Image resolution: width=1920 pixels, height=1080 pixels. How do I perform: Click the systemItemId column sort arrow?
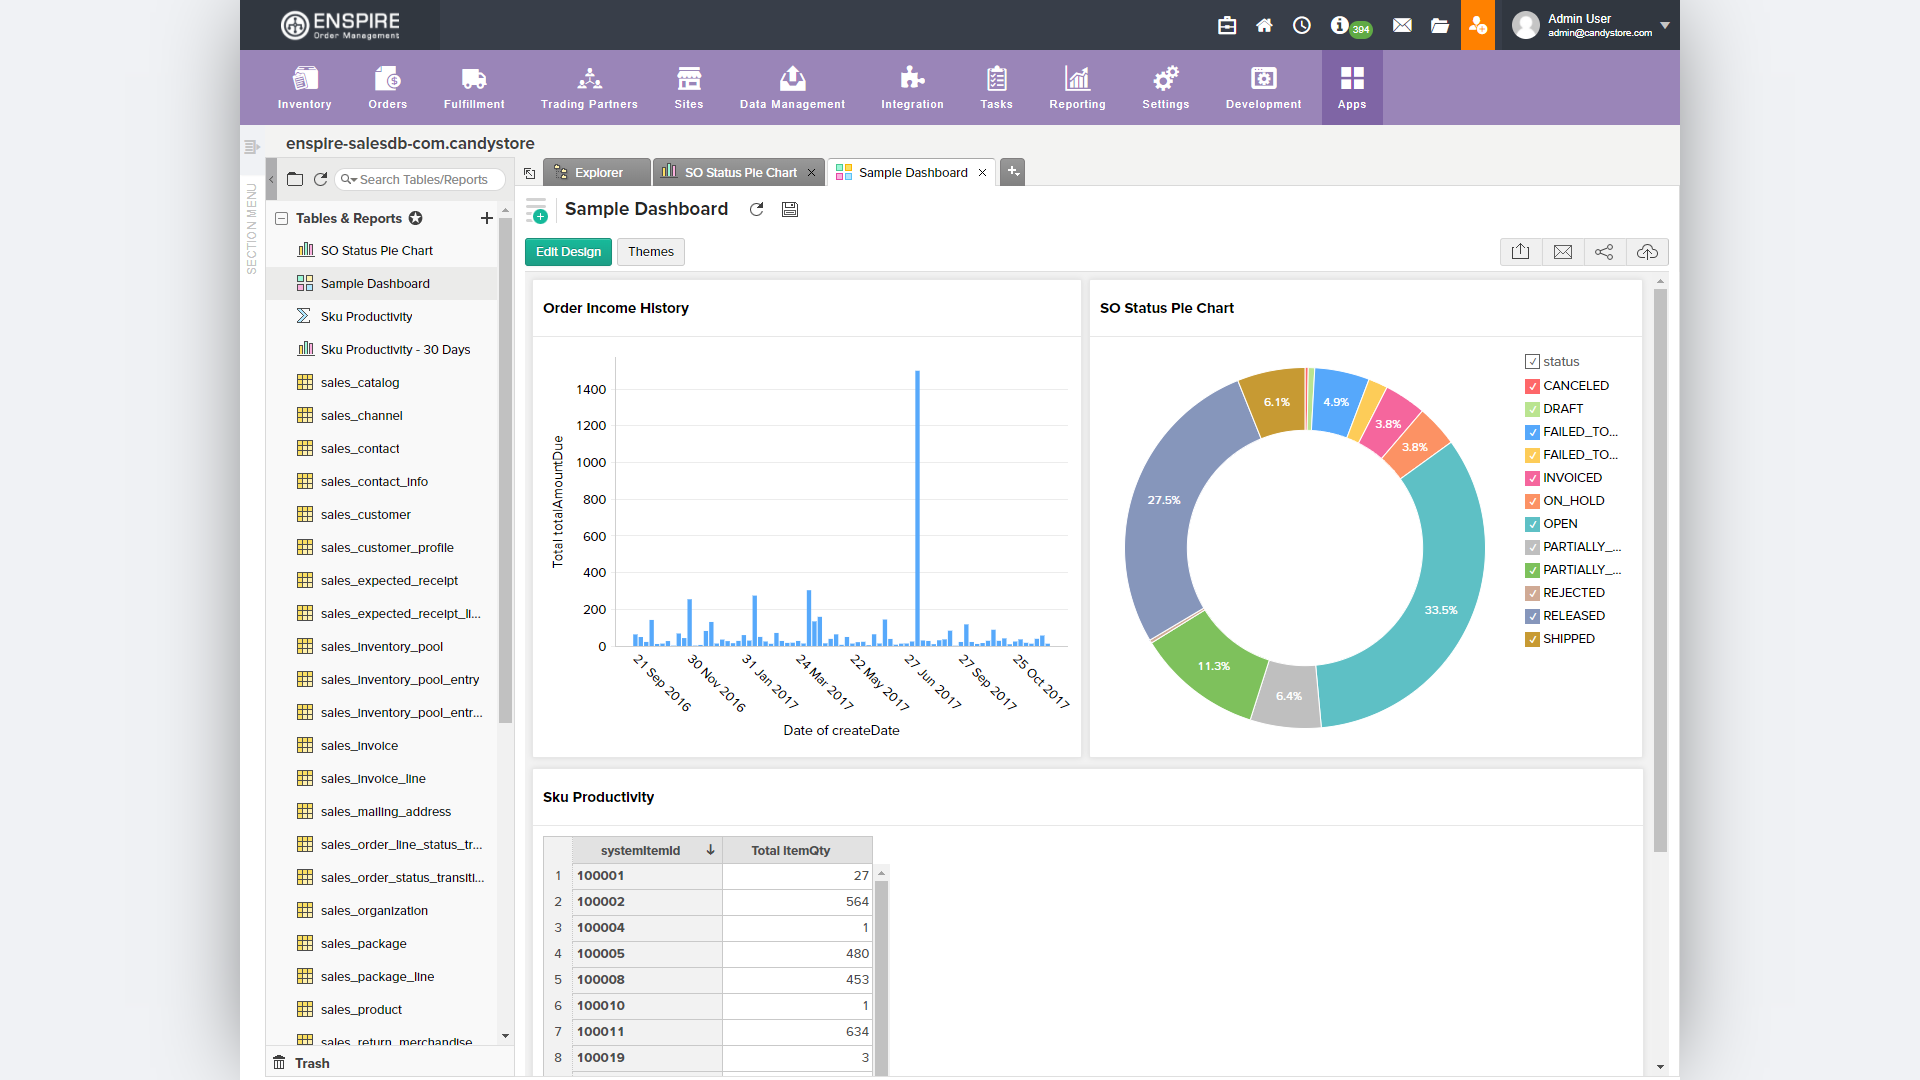click(x=710, y=850)
